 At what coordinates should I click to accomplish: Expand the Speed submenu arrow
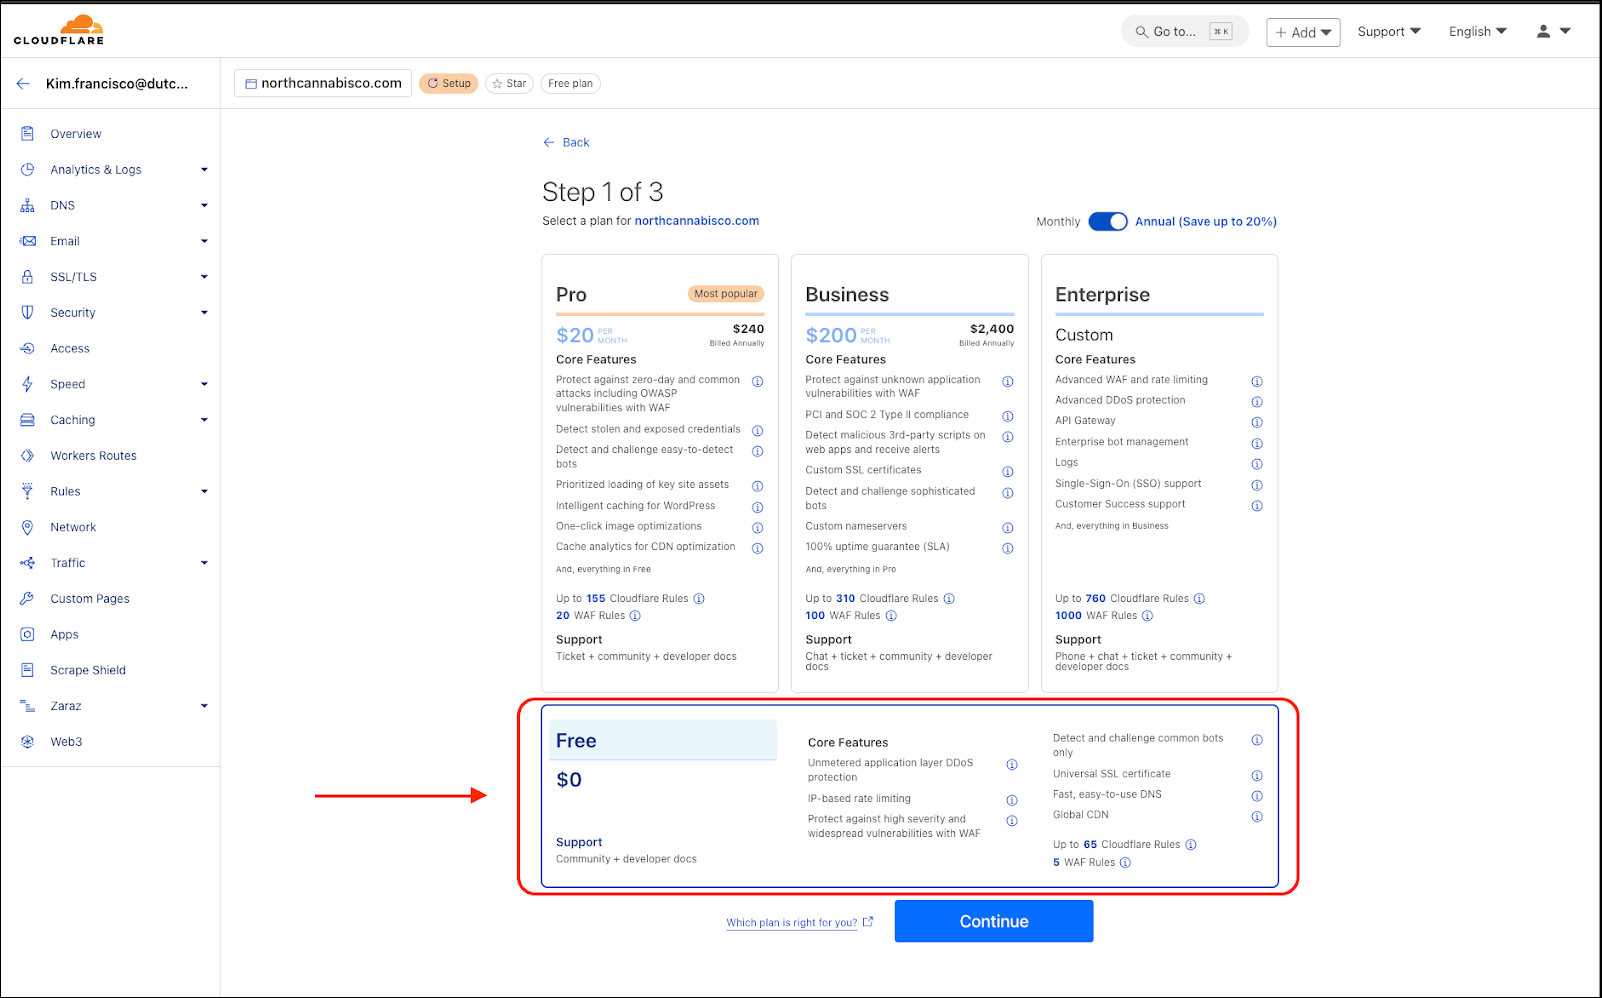[204, 384]
